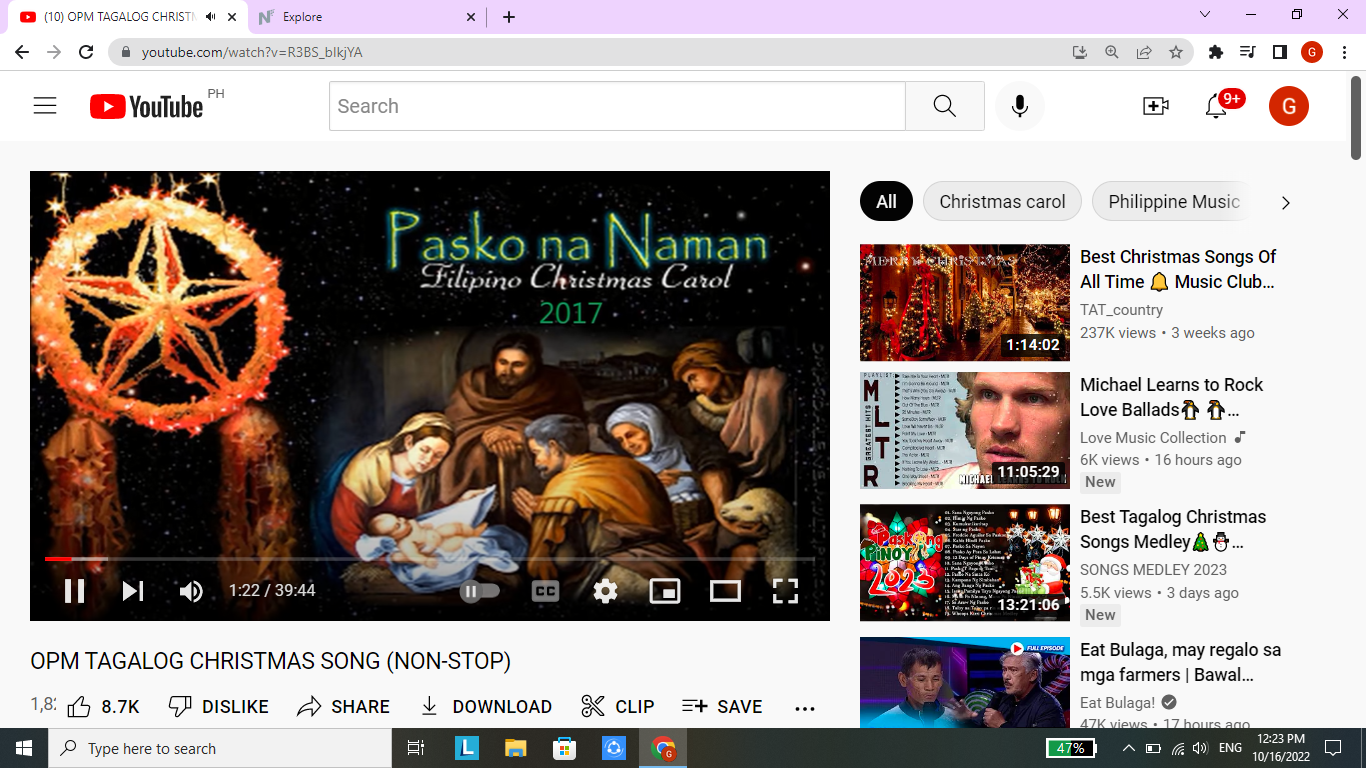1366x768 pixels.
Task: Open Chrome profile G avatar
Action: [x=1312, y=52]
